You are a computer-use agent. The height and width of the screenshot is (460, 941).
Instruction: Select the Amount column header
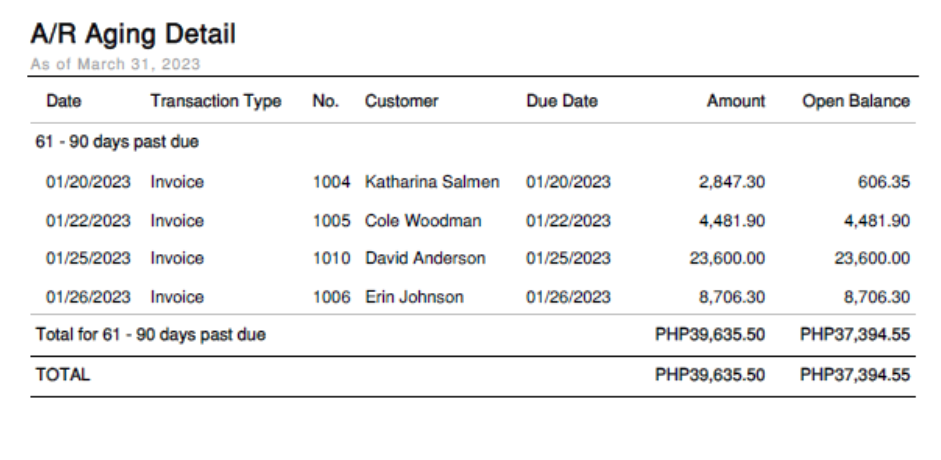point(736,101)
